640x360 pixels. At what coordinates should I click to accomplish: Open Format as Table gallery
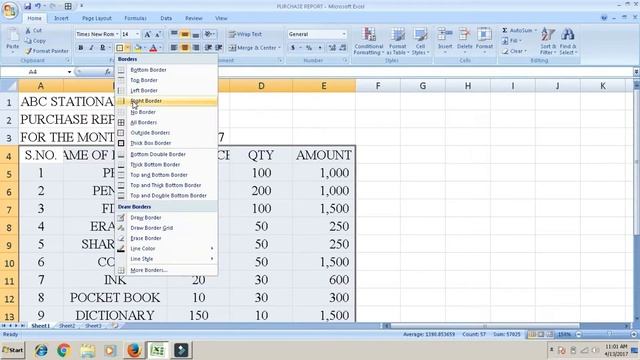[398, 41]
